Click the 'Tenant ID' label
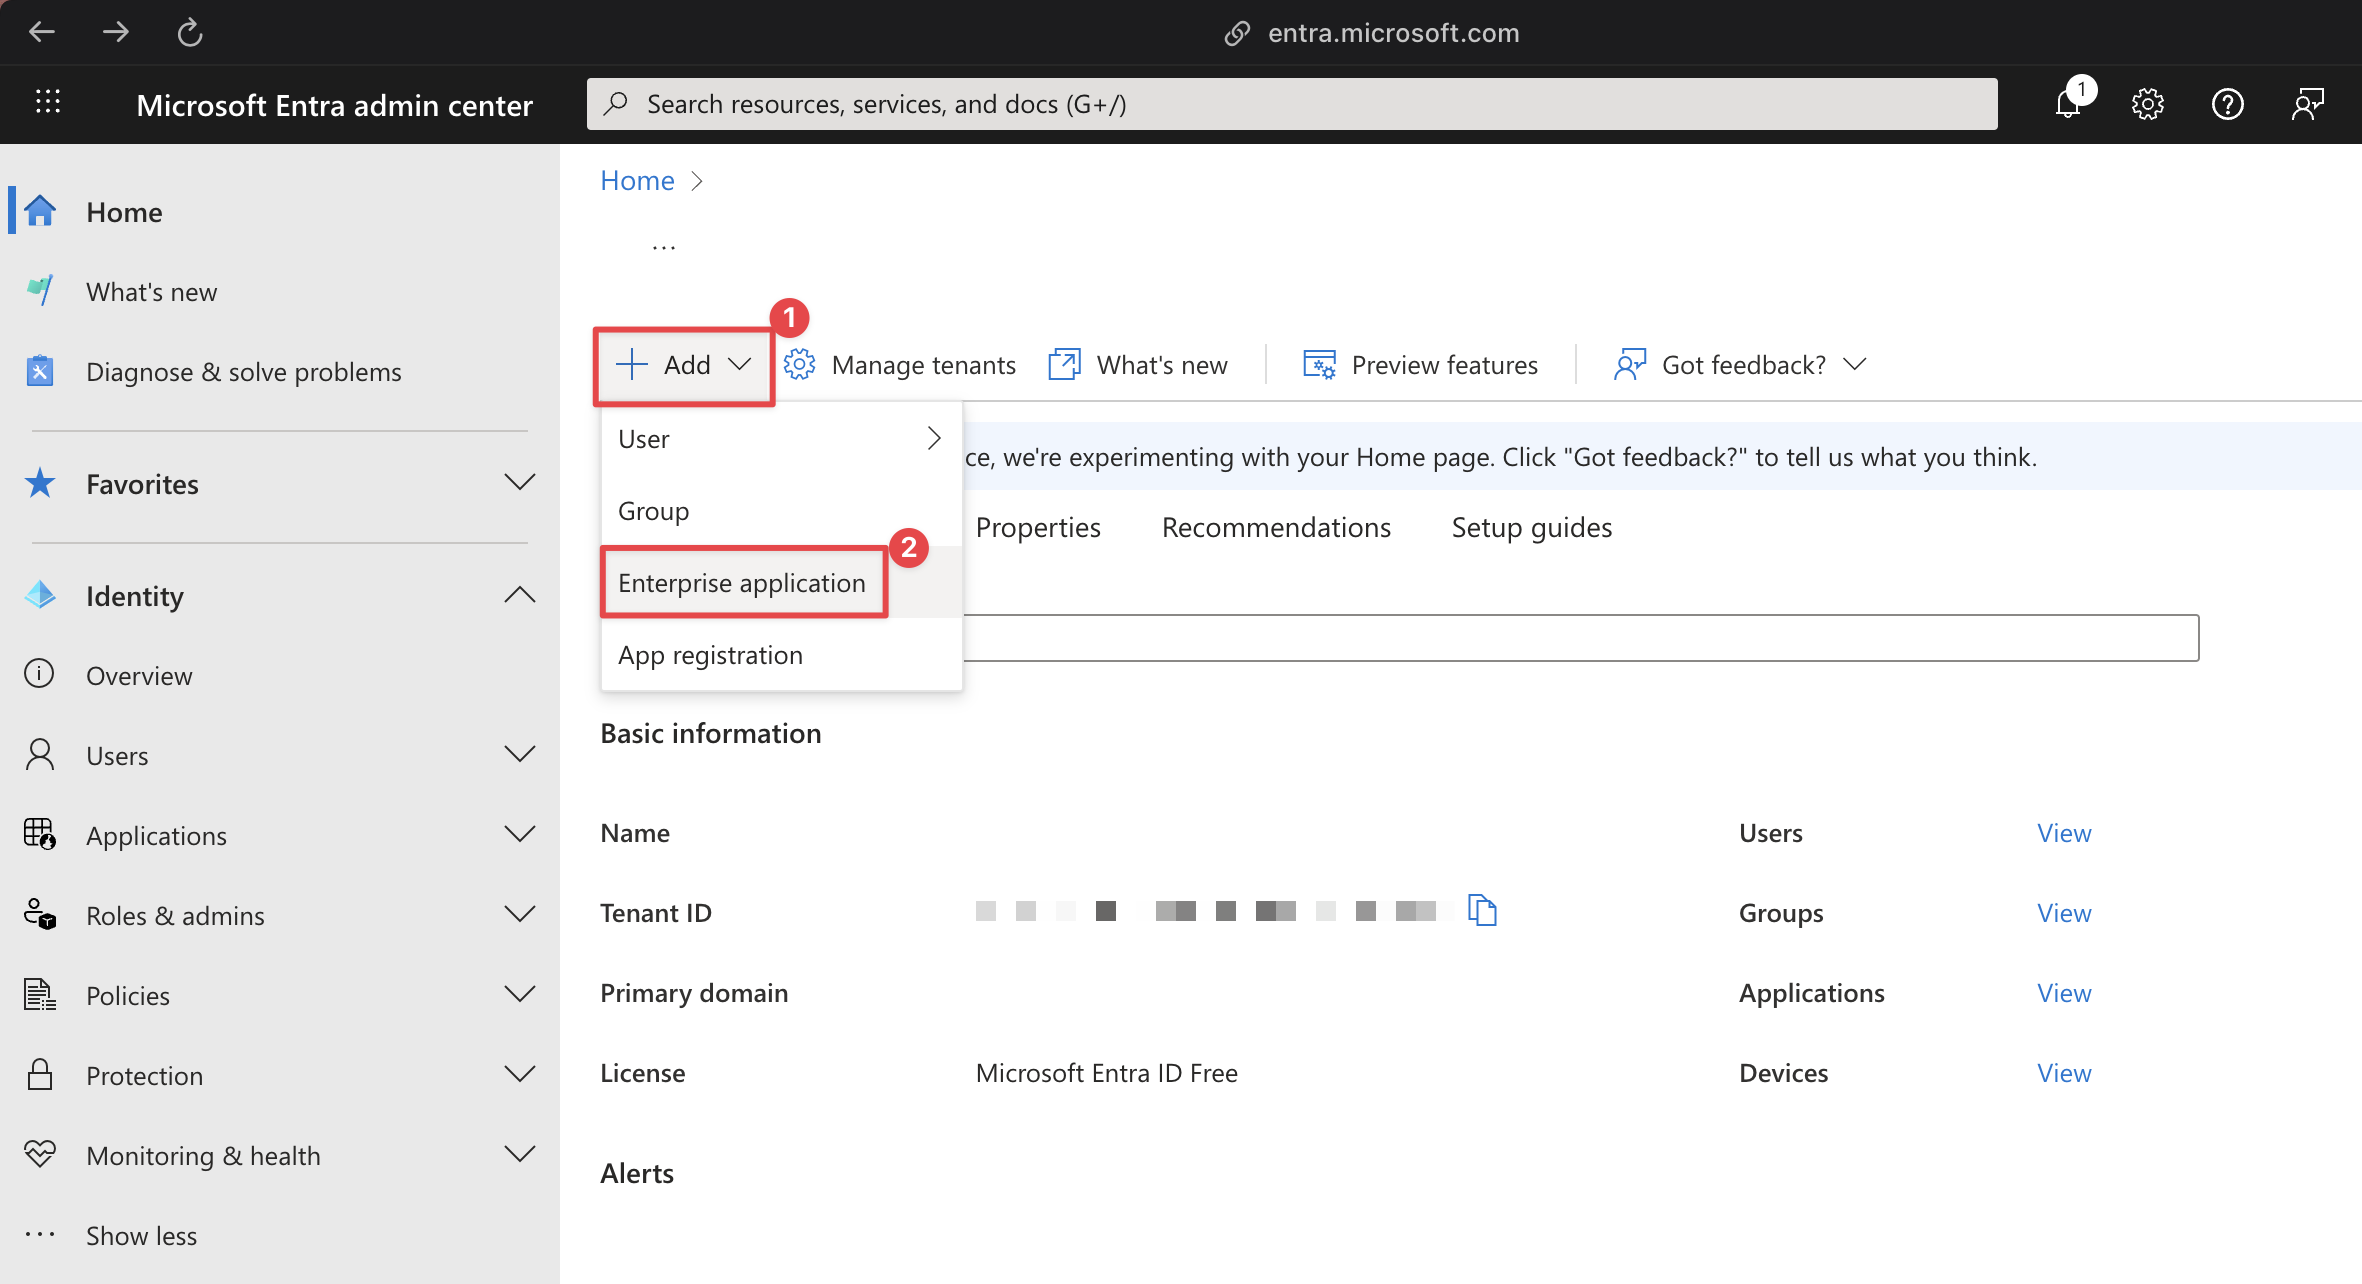 pos(656,913)
